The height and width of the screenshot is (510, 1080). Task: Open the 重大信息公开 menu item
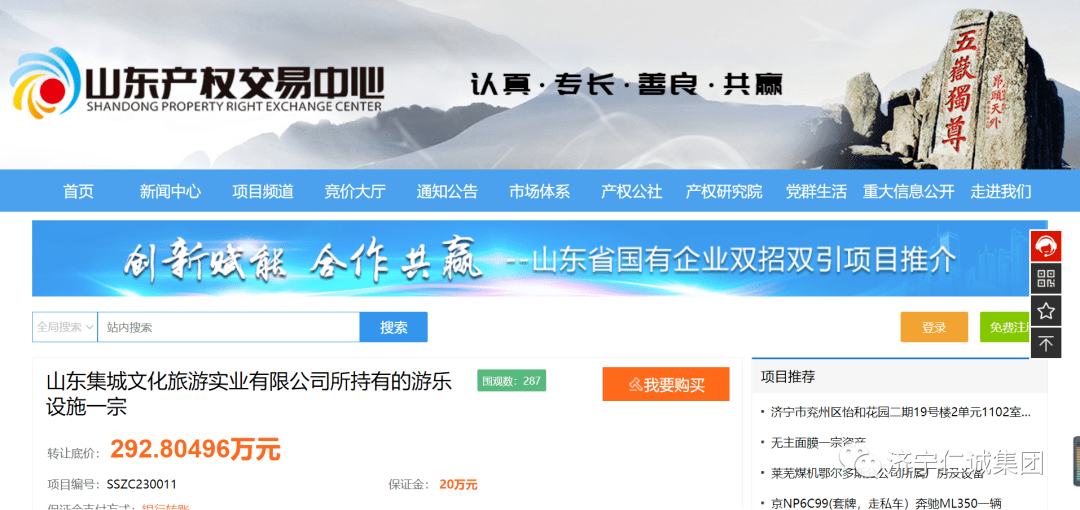coord(909,191)
